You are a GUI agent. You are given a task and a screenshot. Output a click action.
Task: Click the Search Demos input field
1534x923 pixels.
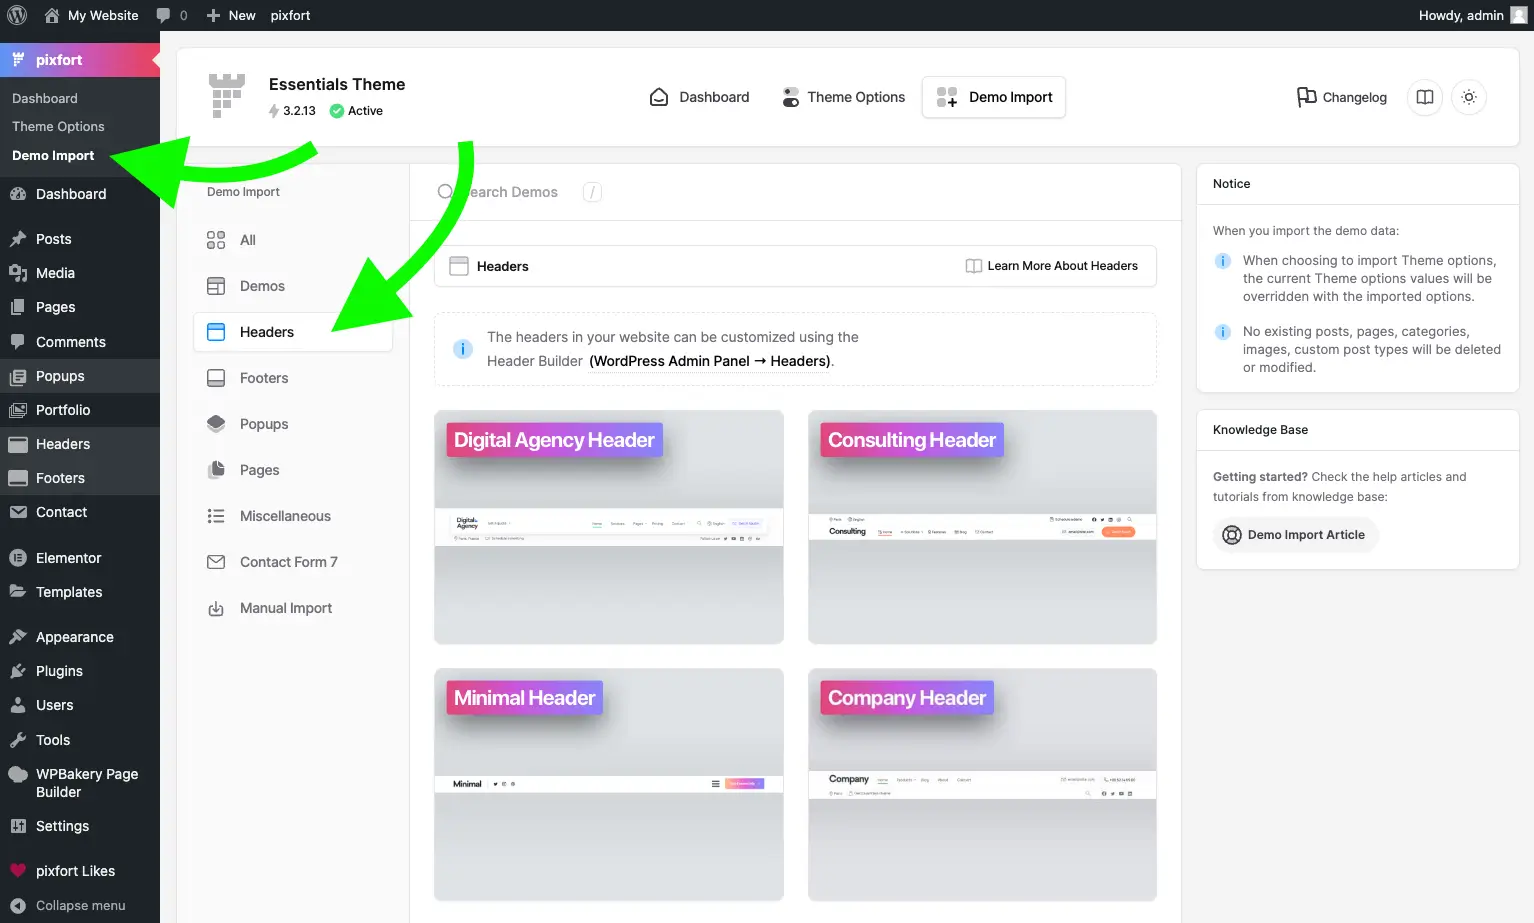510,191
